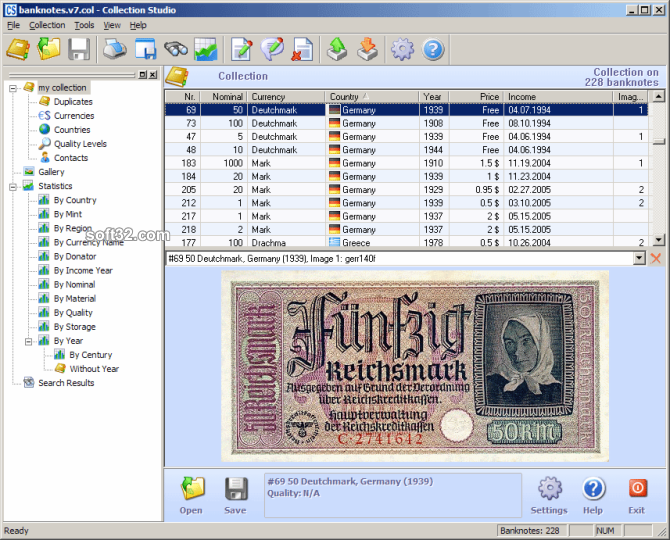Open the View menu
670x540 pixels.
point(112,25)
